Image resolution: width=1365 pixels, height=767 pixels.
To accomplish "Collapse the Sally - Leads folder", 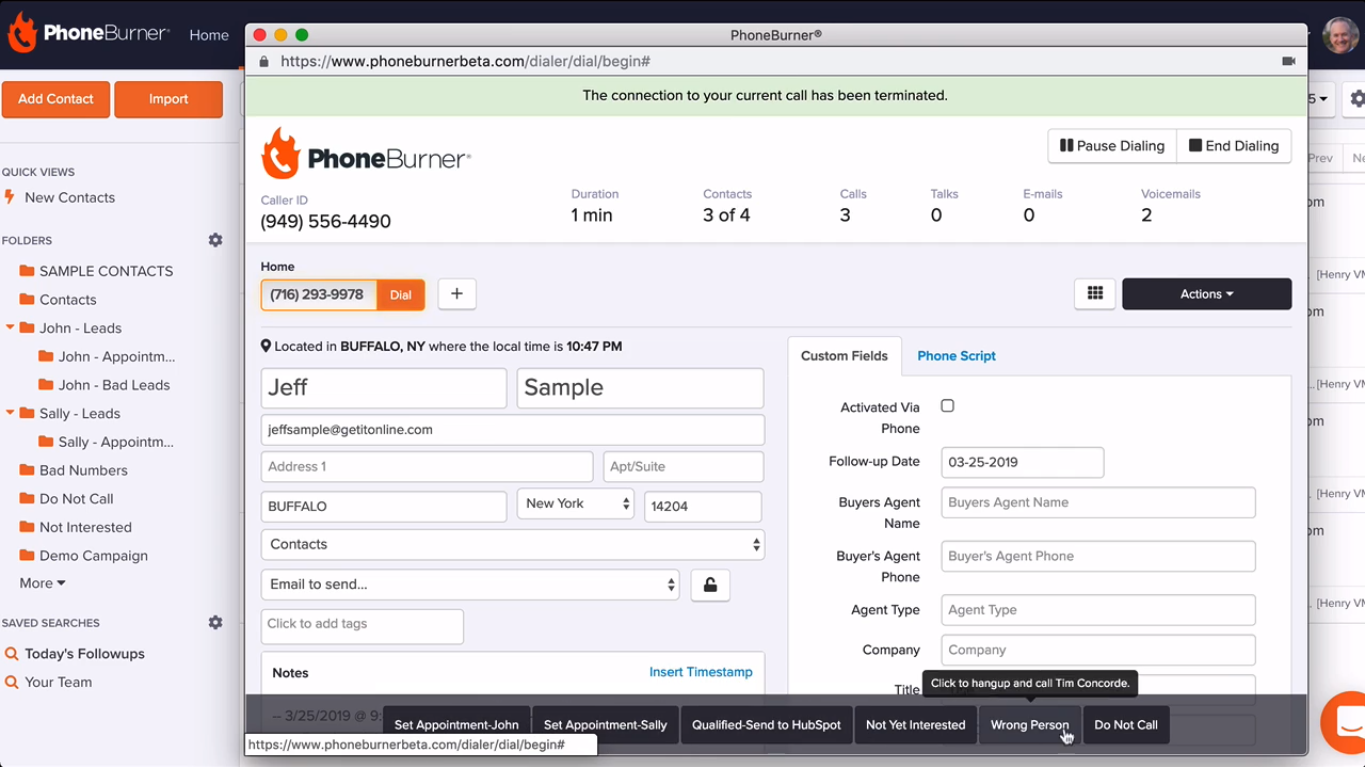I will point(11,413).
